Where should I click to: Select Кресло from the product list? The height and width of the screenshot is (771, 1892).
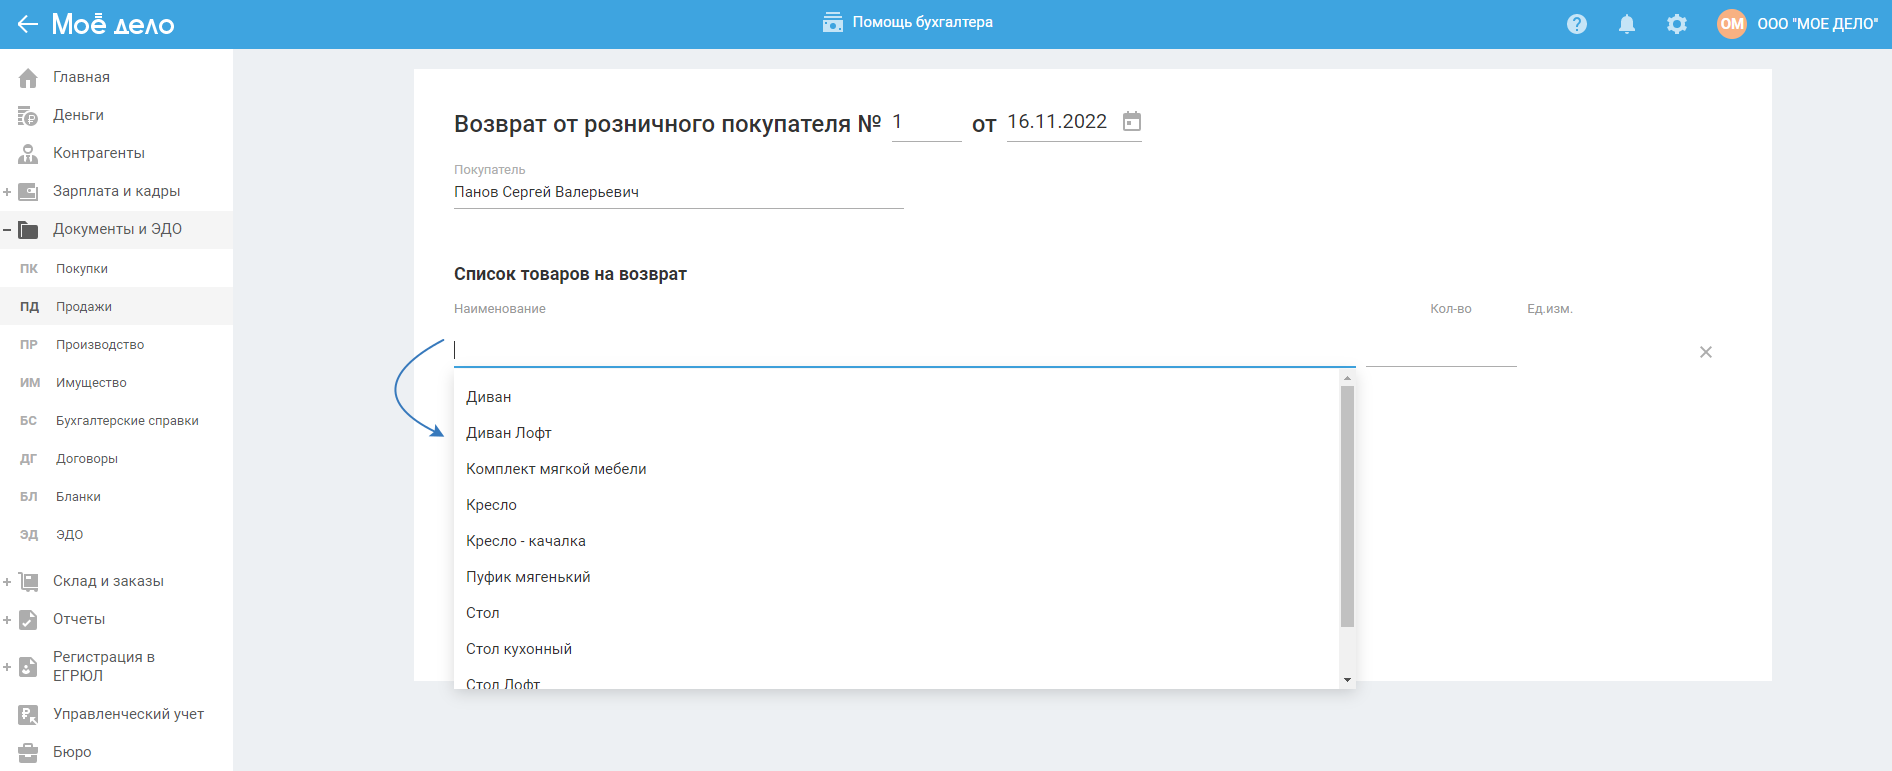(896, 505)
